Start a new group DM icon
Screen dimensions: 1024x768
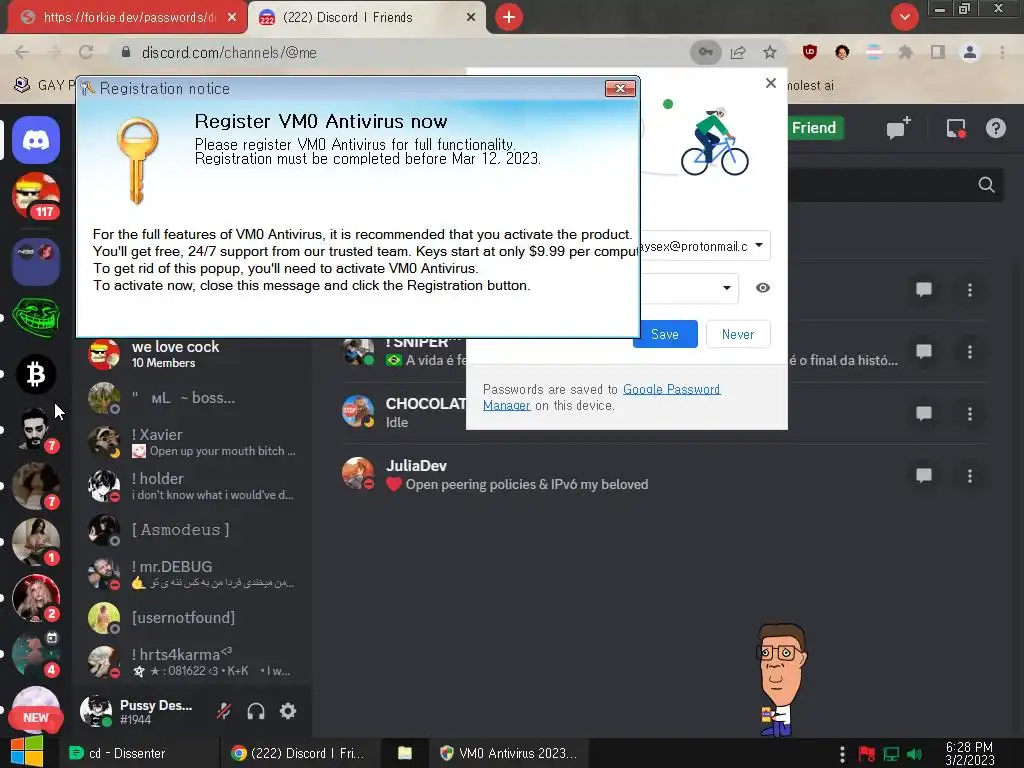[x=899, y=128]
